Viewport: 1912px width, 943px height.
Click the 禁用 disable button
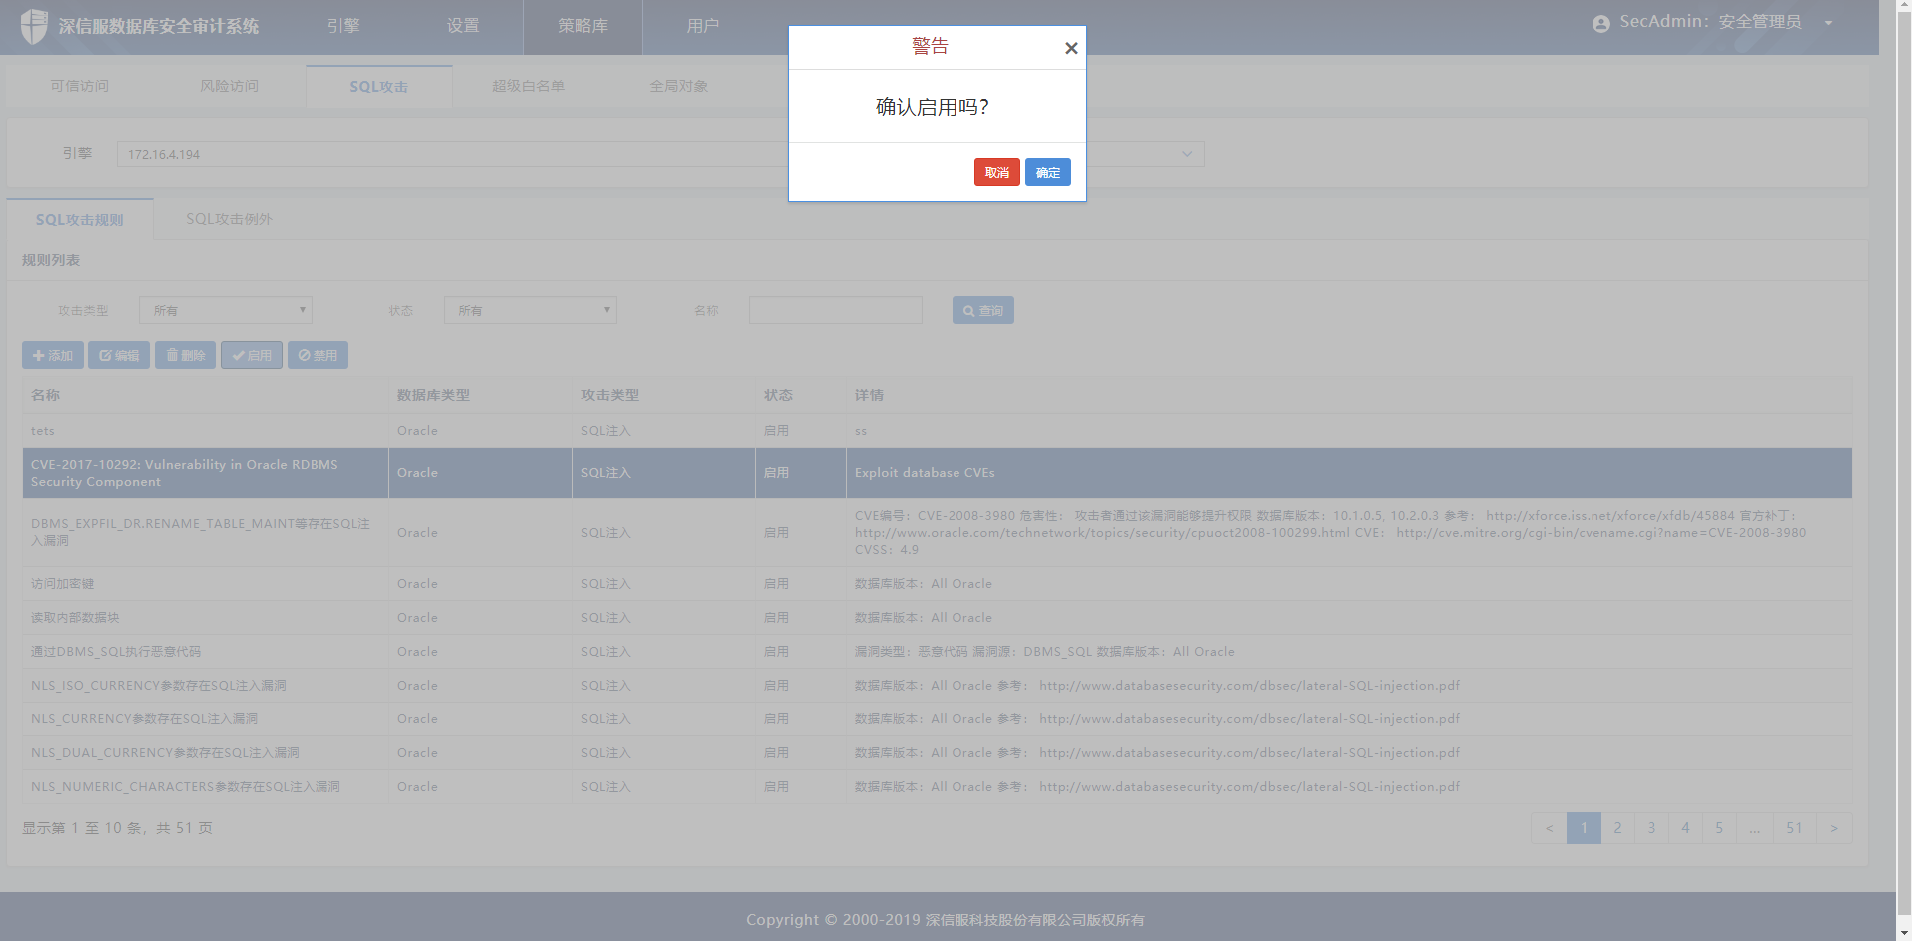(x=318, y=356)
